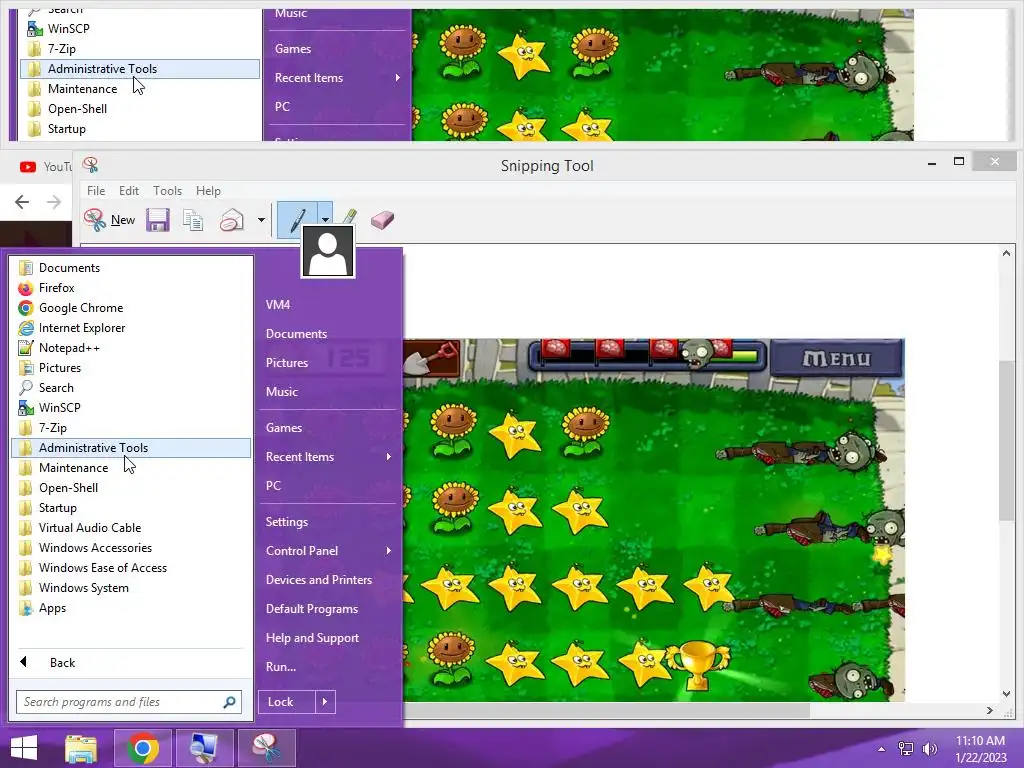Click the Windows Start button
The width and height of the screenshot is (1024, 768).
[x=24, y=748]
